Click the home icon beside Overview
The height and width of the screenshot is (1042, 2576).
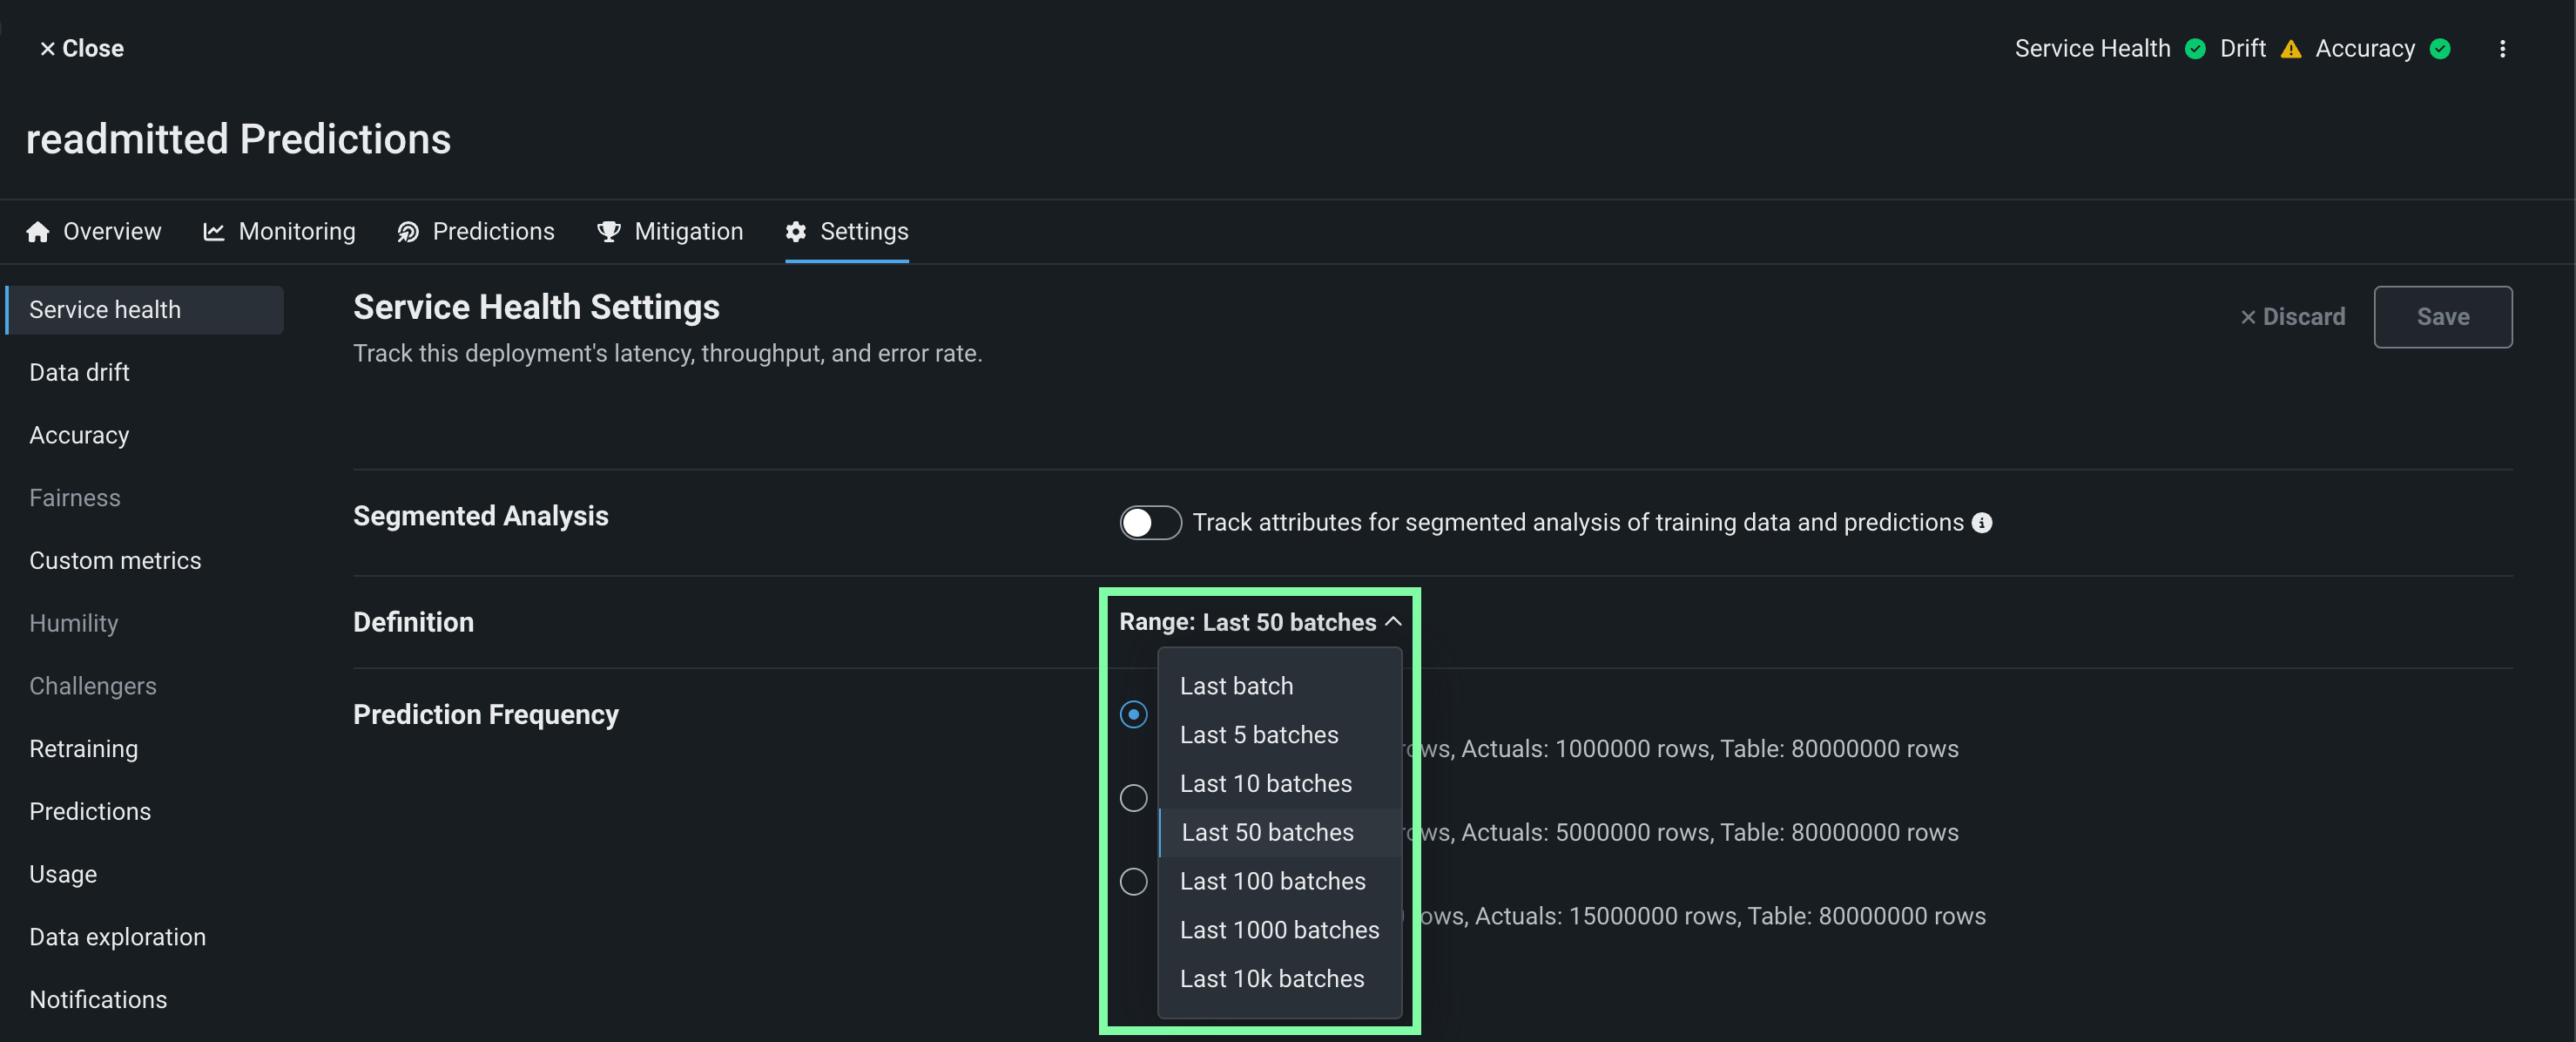(x=38, y=232)
